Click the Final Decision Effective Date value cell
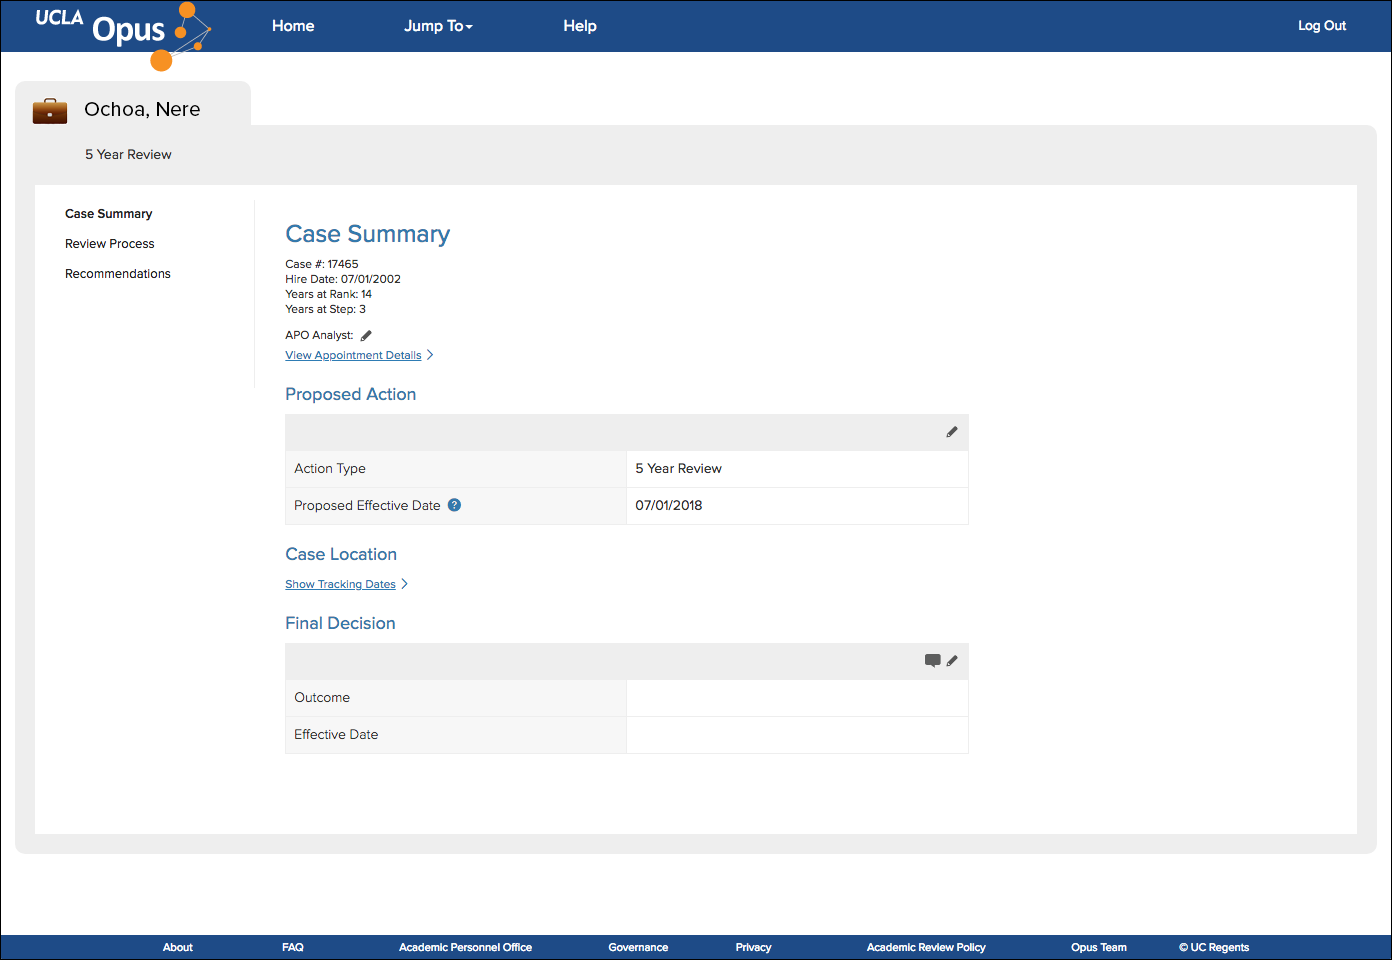 [797, 735]
